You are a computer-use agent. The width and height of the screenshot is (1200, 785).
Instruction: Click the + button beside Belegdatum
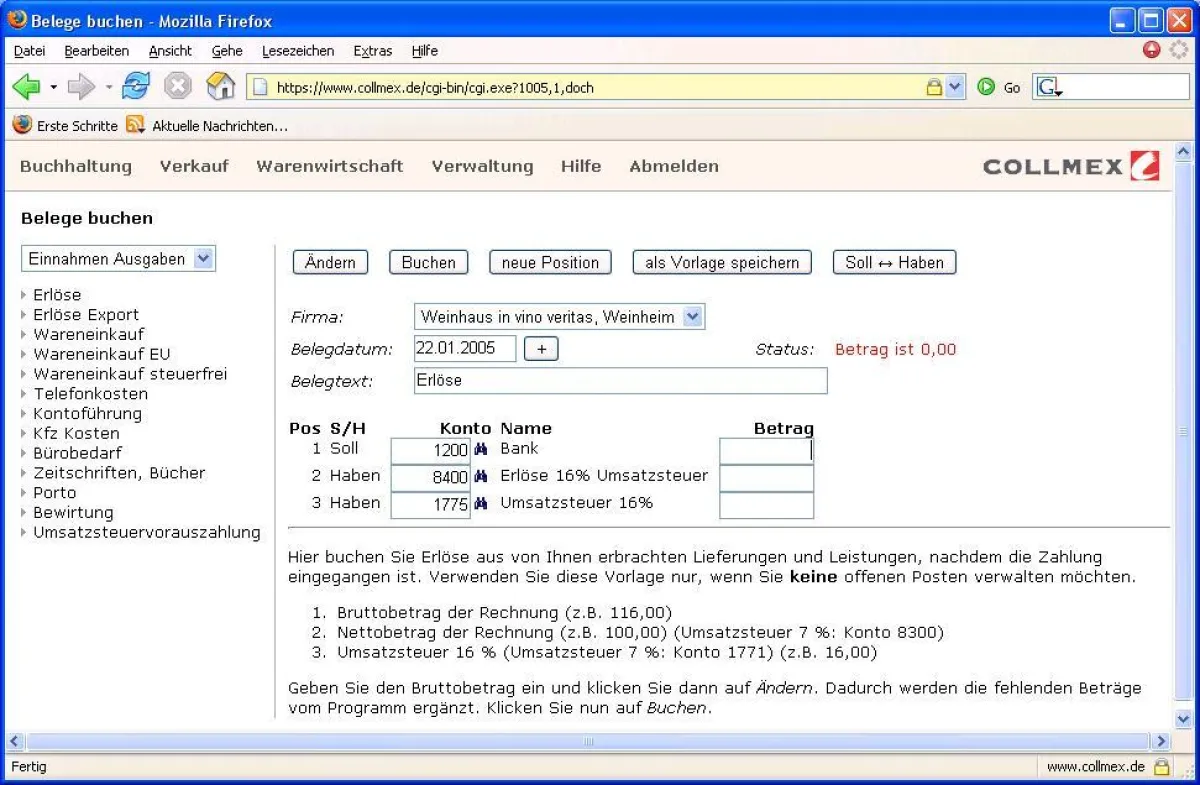(541, 349)
